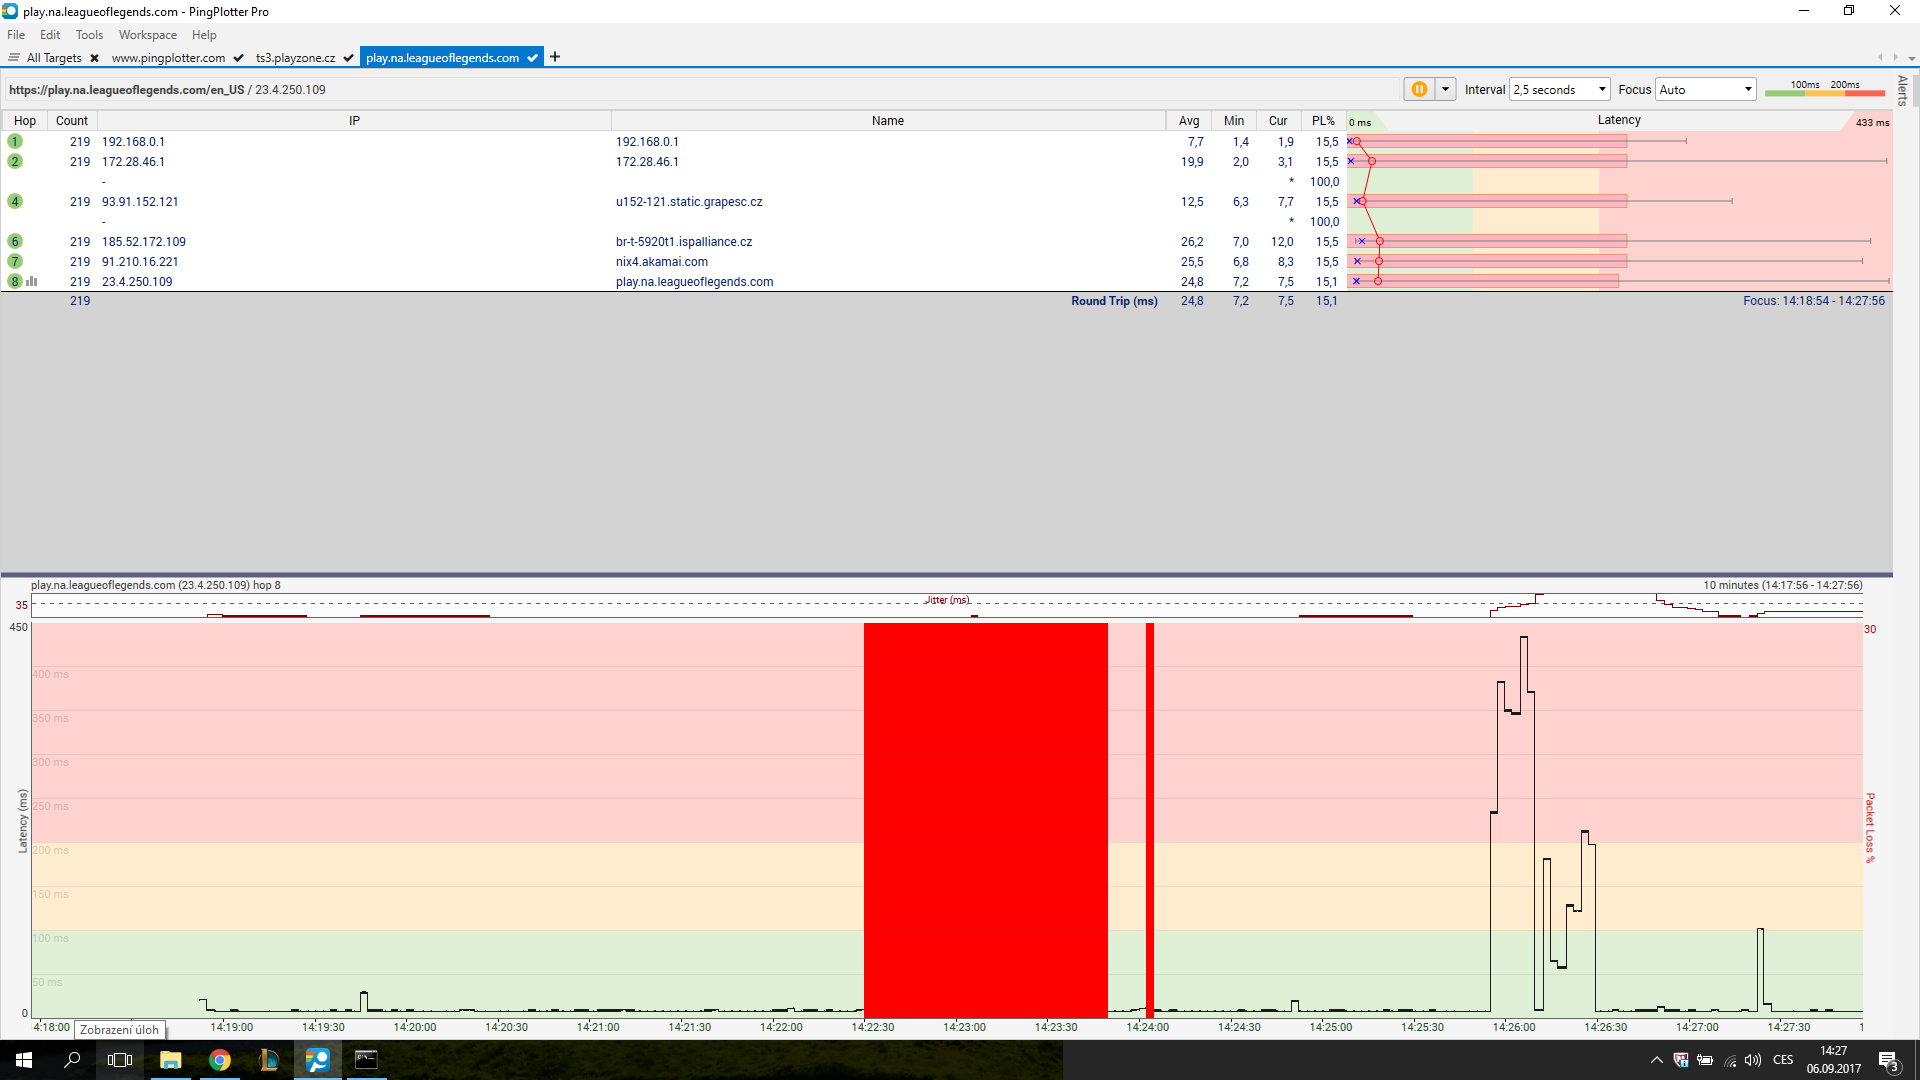This screenshot has height=1080, width=1920.
Task: Open the Workspace menu
Action: (x=147, y=35)
